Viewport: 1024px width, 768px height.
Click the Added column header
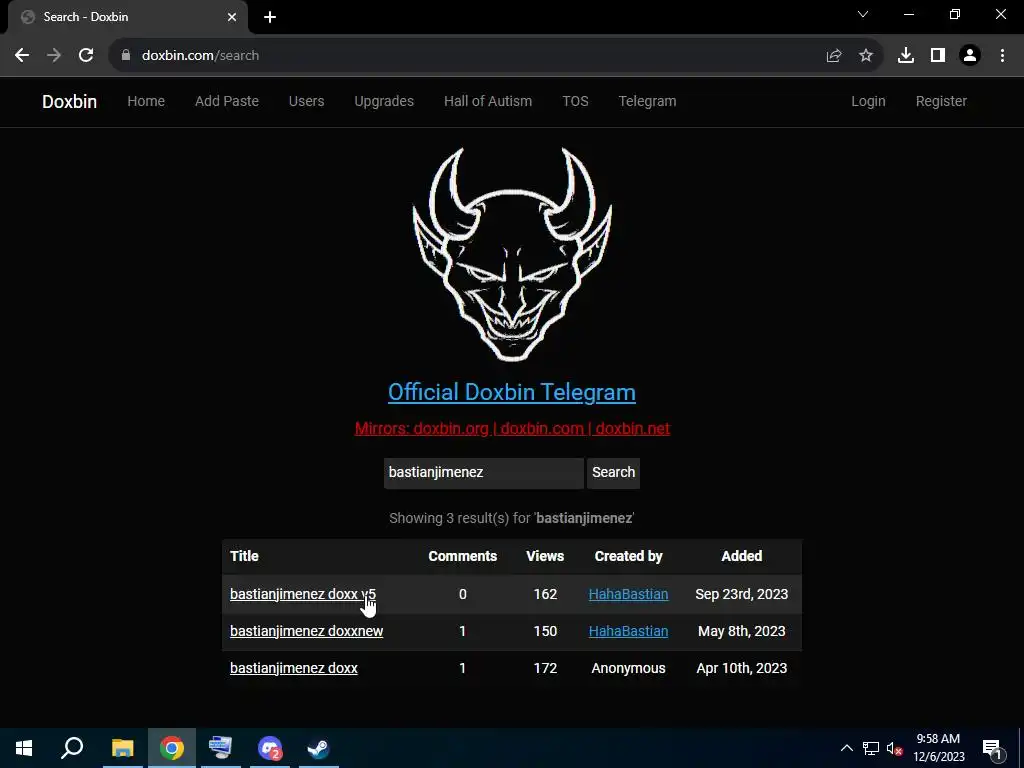[741, 556]
